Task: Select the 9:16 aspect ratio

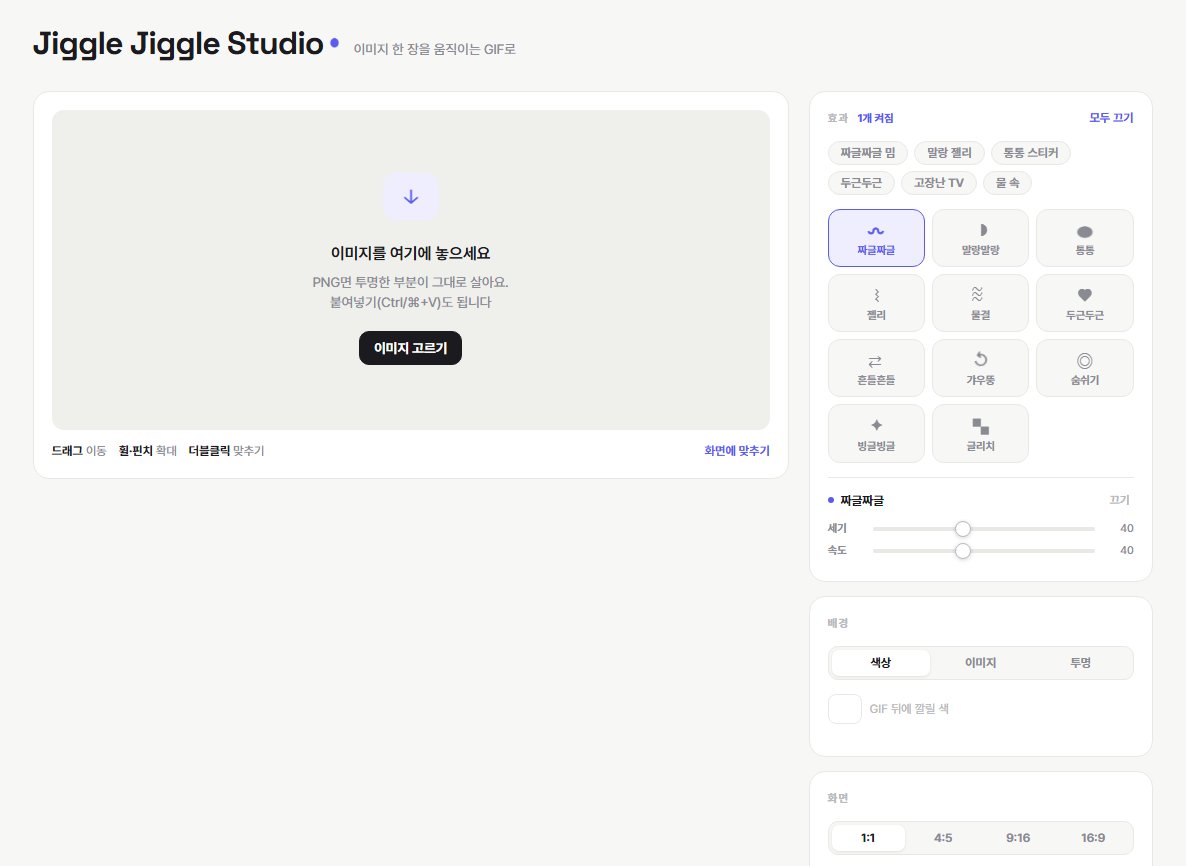Action: pos(1018,838)
